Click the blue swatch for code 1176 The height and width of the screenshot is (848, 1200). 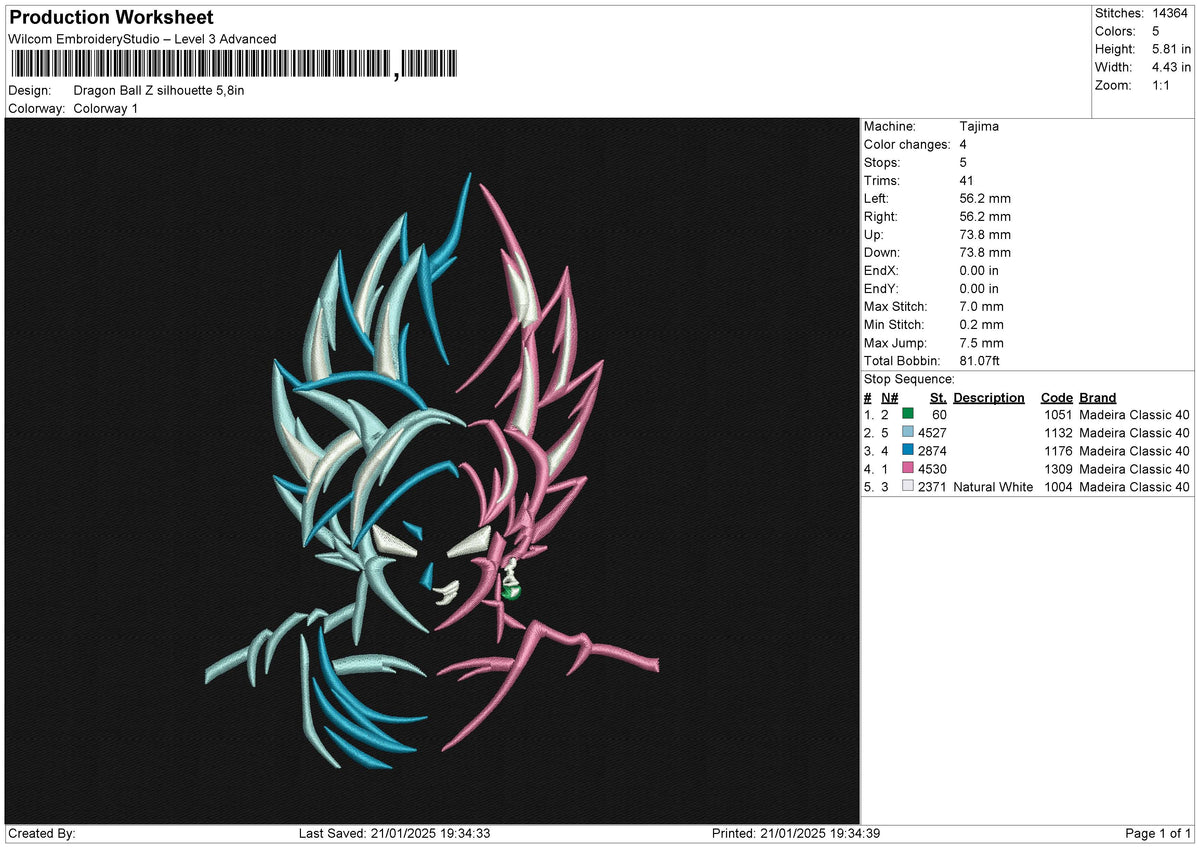click(908, 450)
